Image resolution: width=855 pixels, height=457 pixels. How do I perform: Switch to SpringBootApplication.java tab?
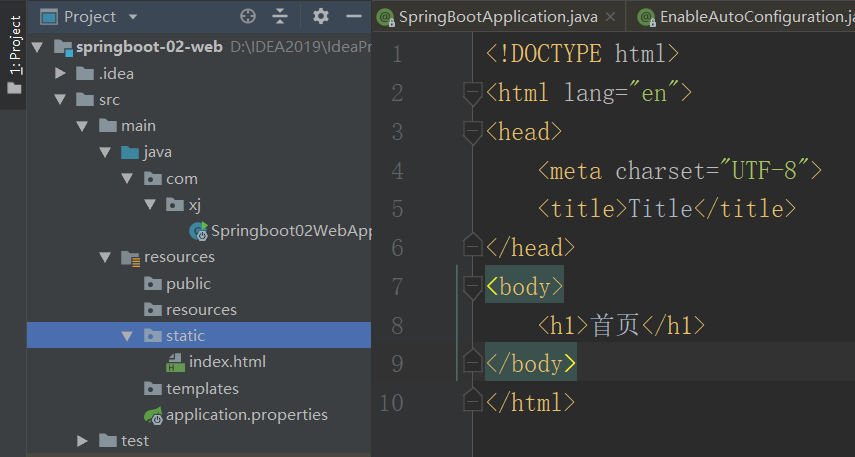[497, 17]
